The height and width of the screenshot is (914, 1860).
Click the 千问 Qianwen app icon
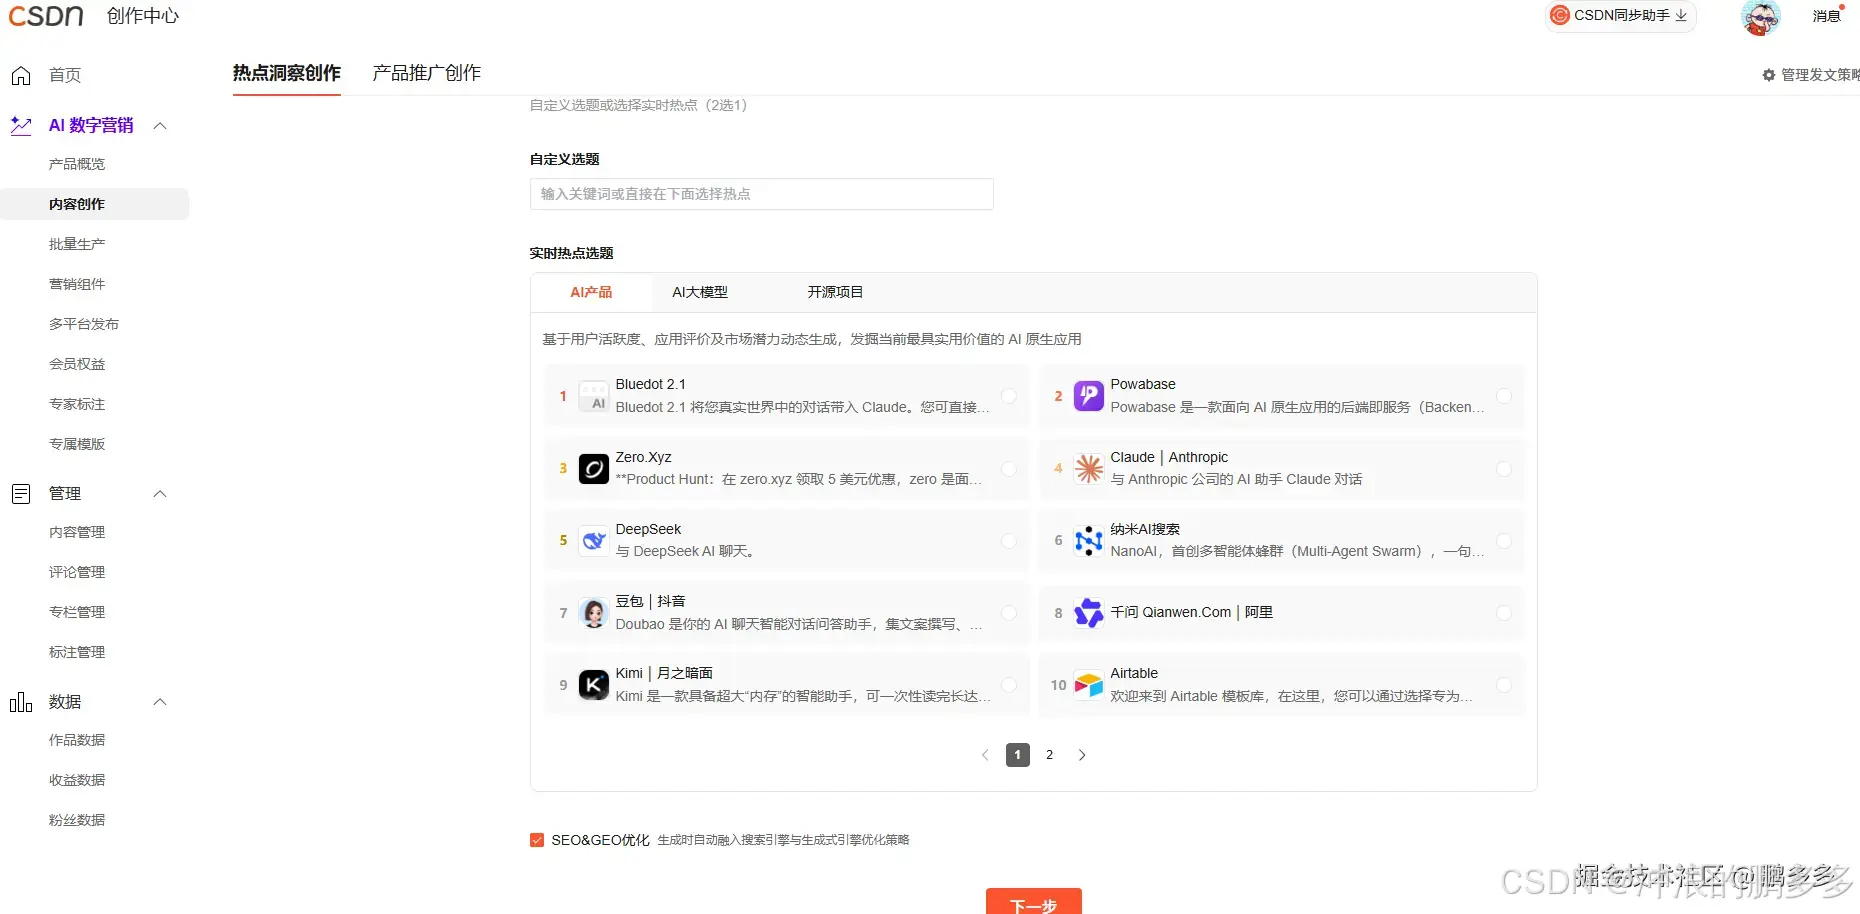(1088, 613)
